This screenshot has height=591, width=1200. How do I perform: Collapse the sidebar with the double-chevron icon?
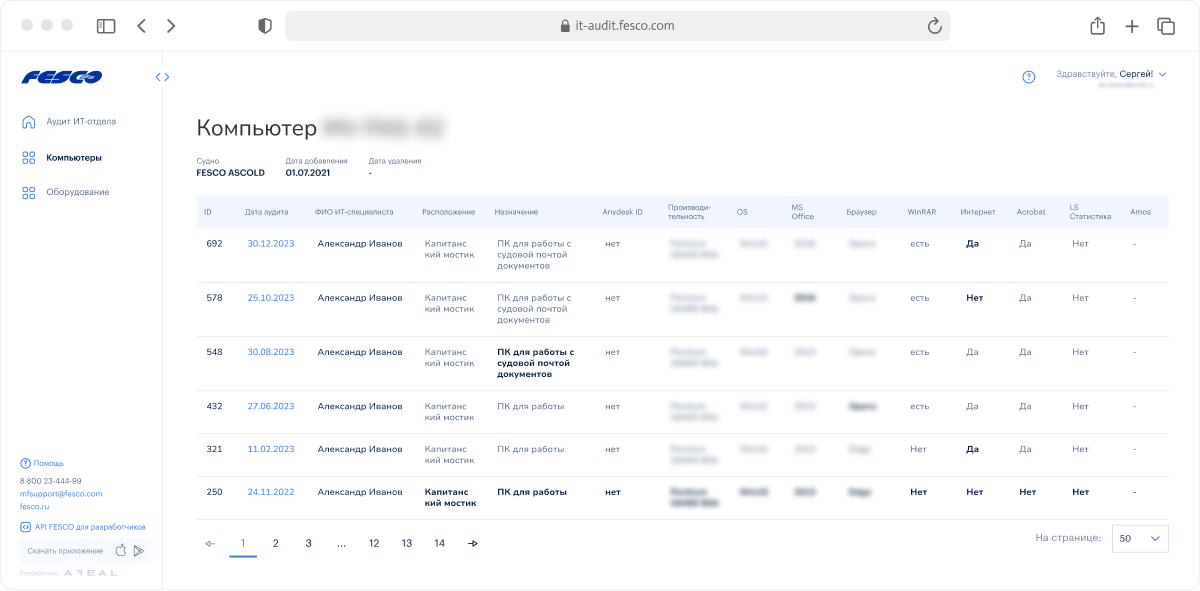tap(162, 77)
